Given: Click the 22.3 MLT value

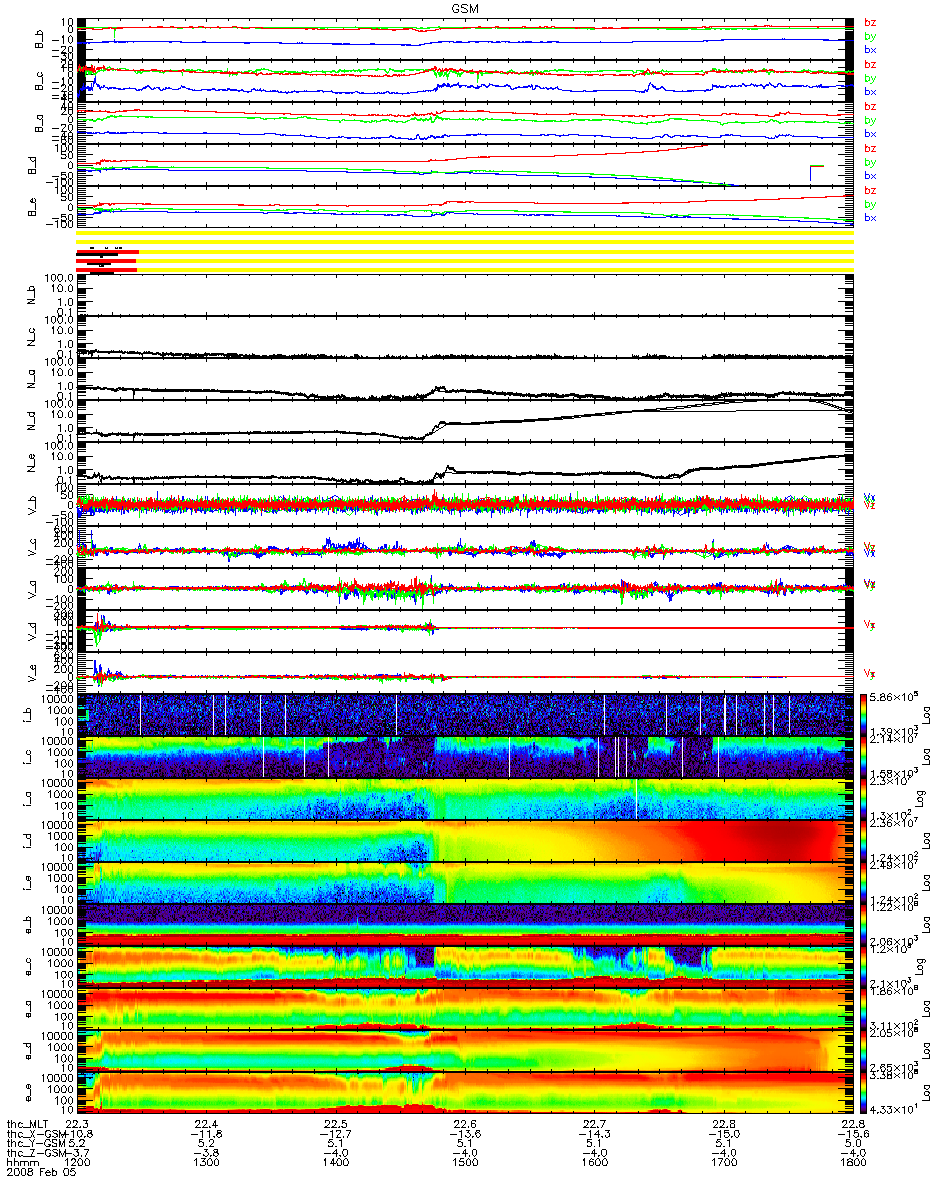Looking at the screenshot, I should [x=78, y=1124].
